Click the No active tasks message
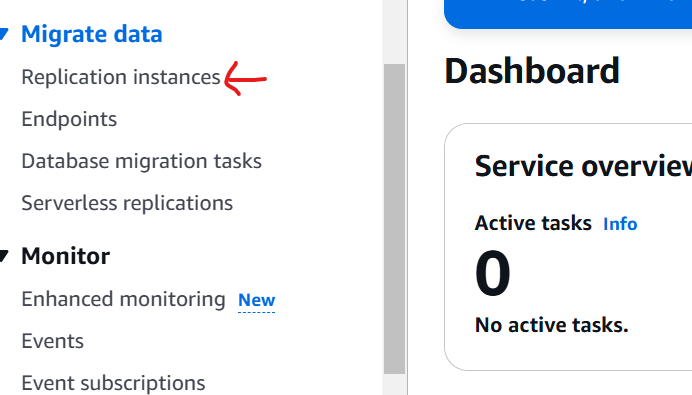This screenshot has width=692, height=395. point(552,325)
